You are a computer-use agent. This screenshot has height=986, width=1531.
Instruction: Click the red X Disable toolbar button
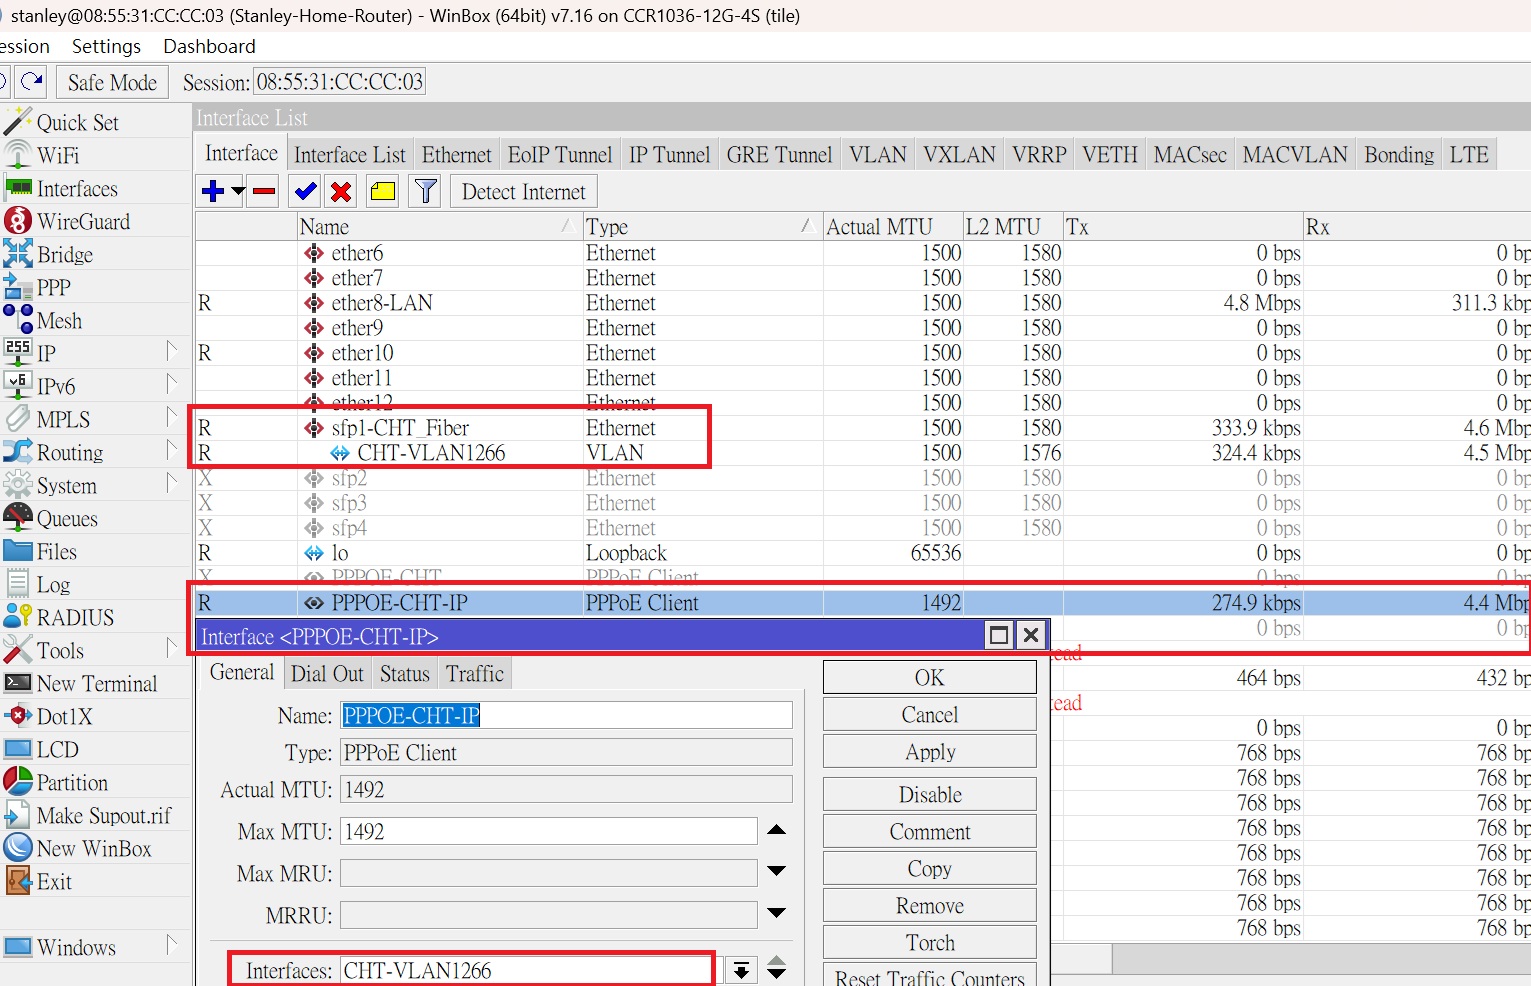click(341, 191)
